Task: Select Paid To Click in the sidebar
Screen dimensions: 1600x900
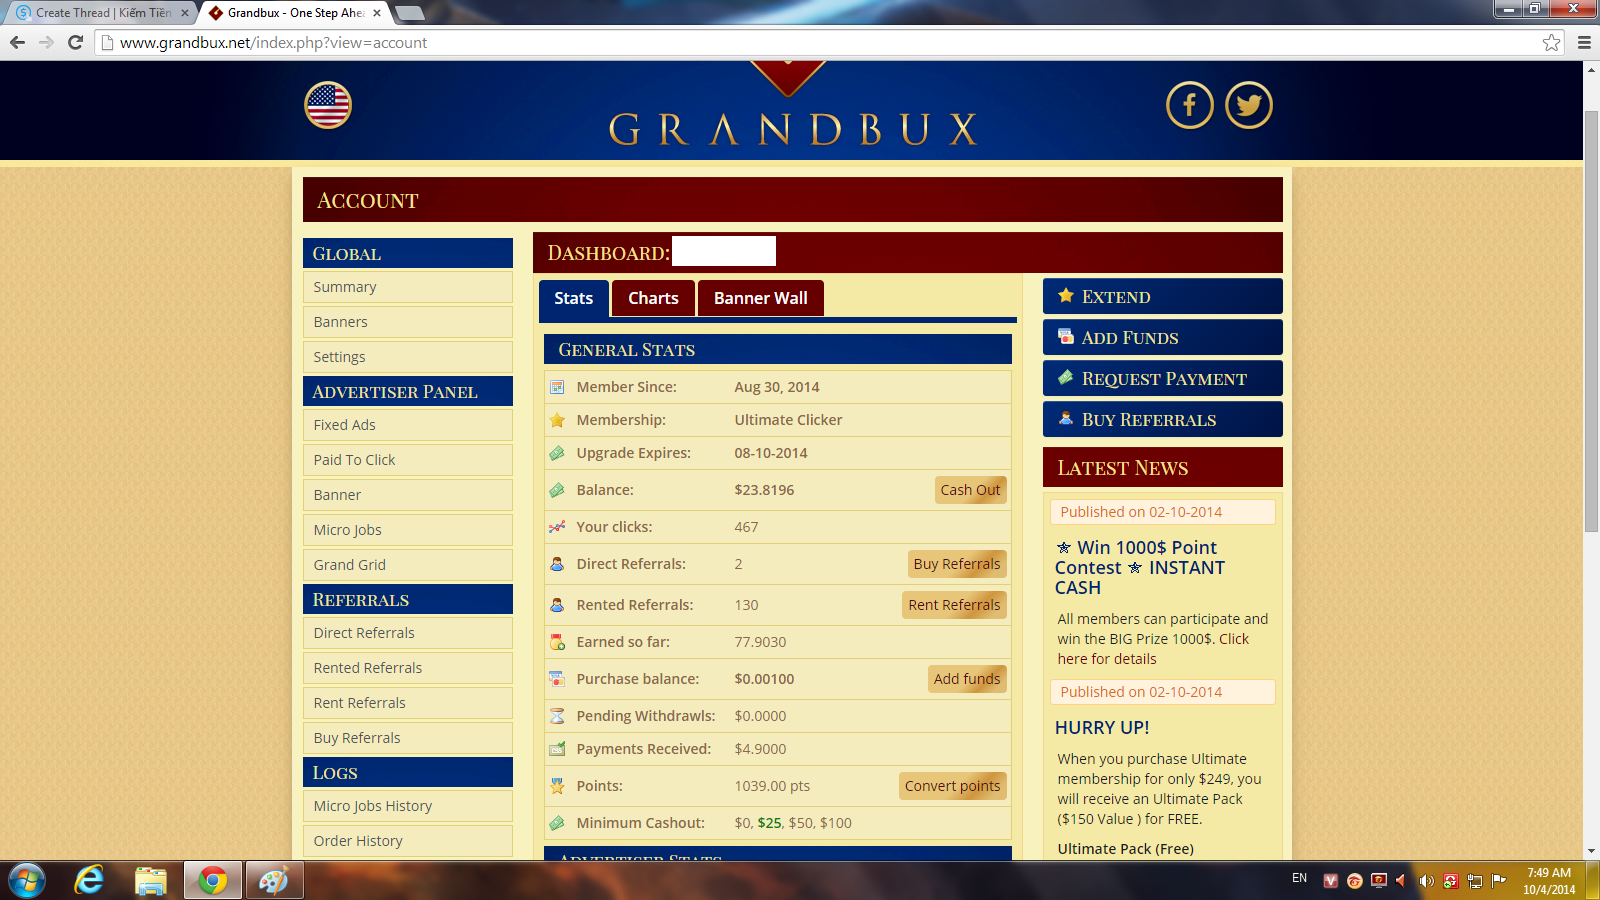Action: (408, 460)
